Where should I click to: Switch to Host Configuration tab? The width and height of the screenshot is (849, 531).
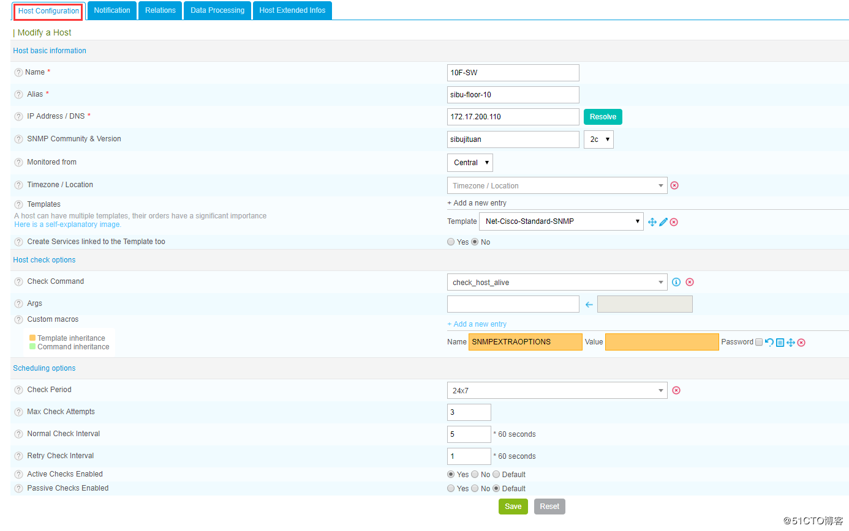tap(48, 11)
